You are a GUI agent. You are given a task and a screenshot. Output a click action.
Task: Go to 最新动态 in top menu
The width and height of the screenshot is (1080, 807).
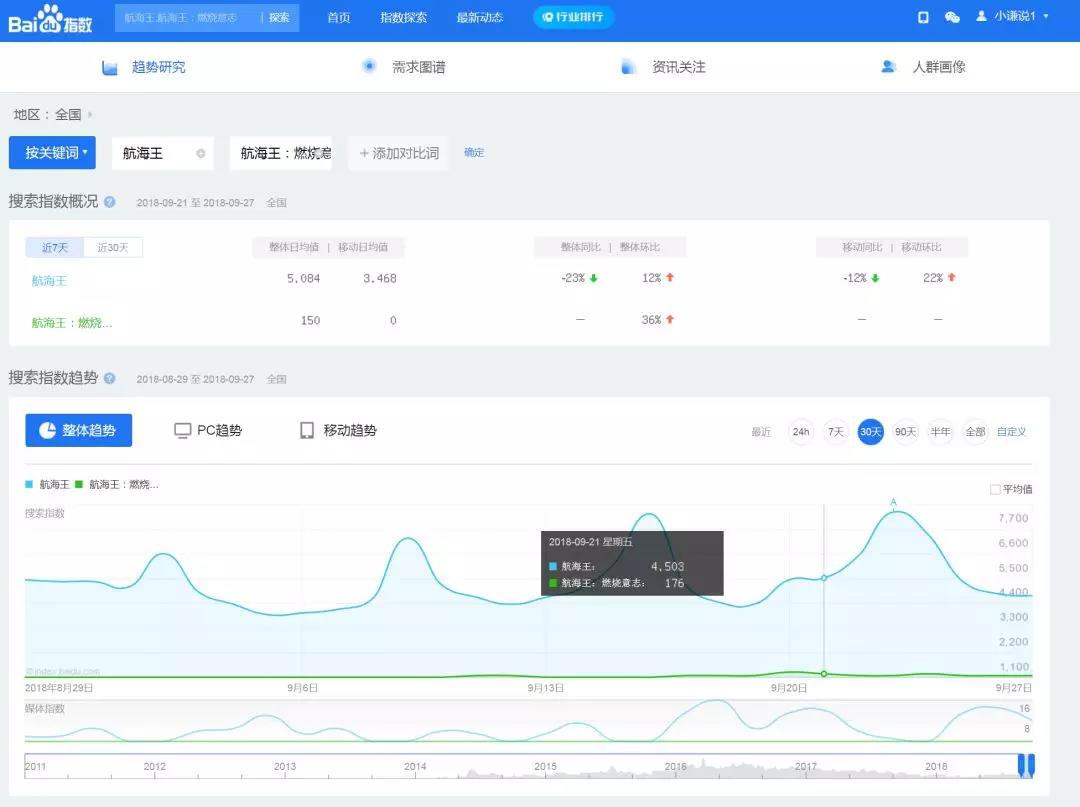[479, 18]
